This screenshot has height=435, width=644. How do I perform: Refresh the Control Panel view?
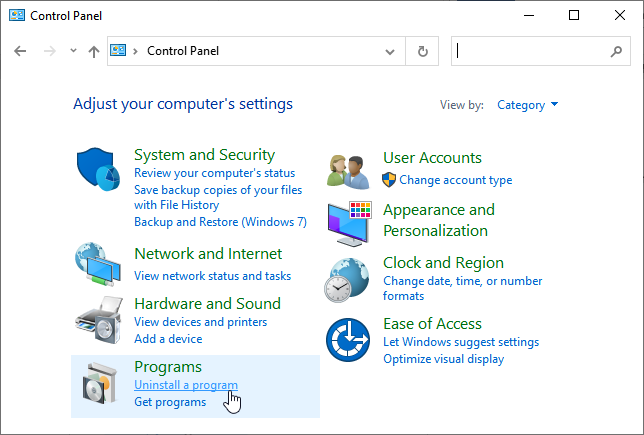click(423, 51)
